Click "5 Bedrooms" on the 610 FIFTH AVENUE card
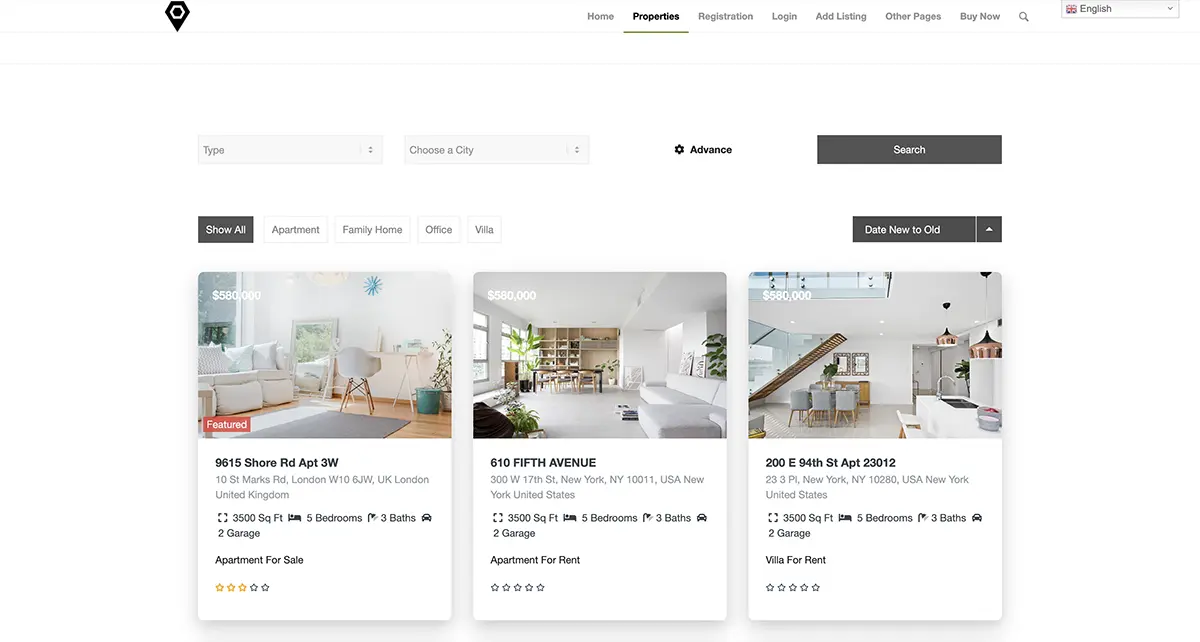 [x=609, y=518]
